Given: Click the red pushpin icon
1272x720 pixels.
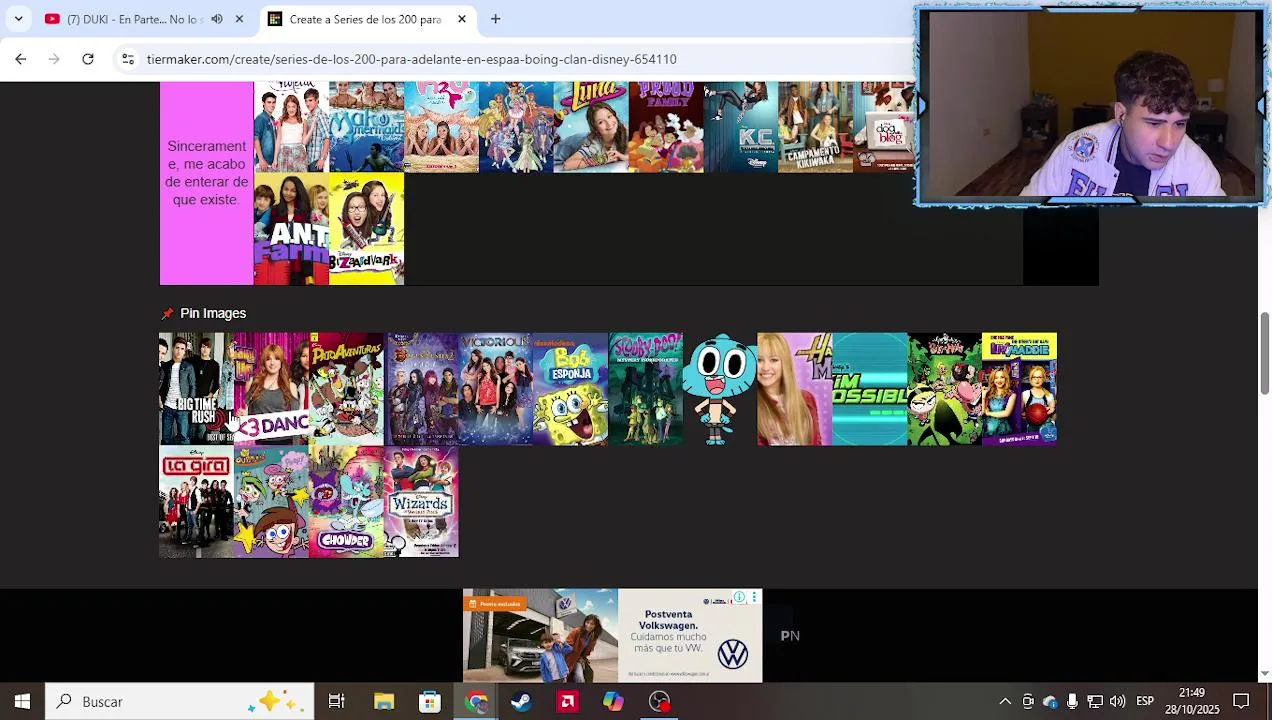Looking at the screenshot, I should click(x=167, y=314).
